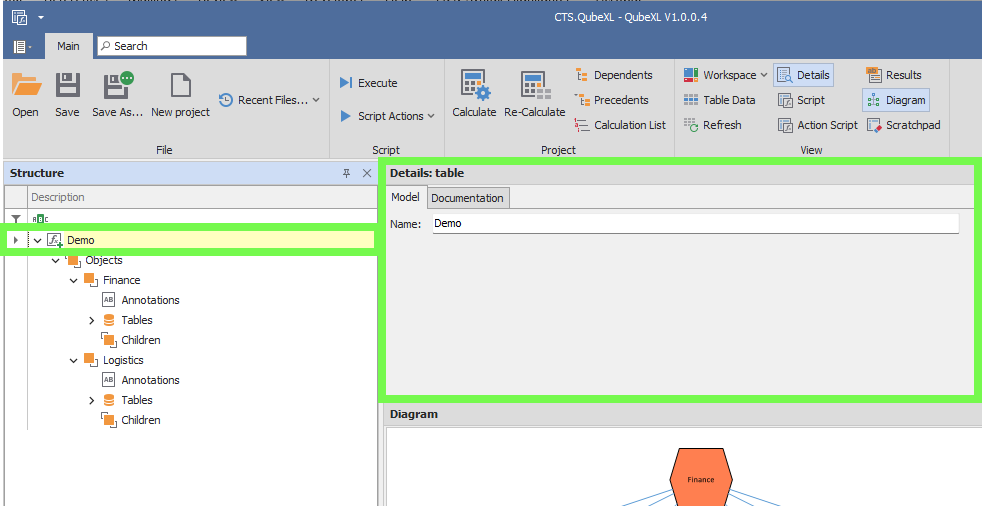
Task: Open the Recent Files dropdown
Action: [x=269, y=100]
